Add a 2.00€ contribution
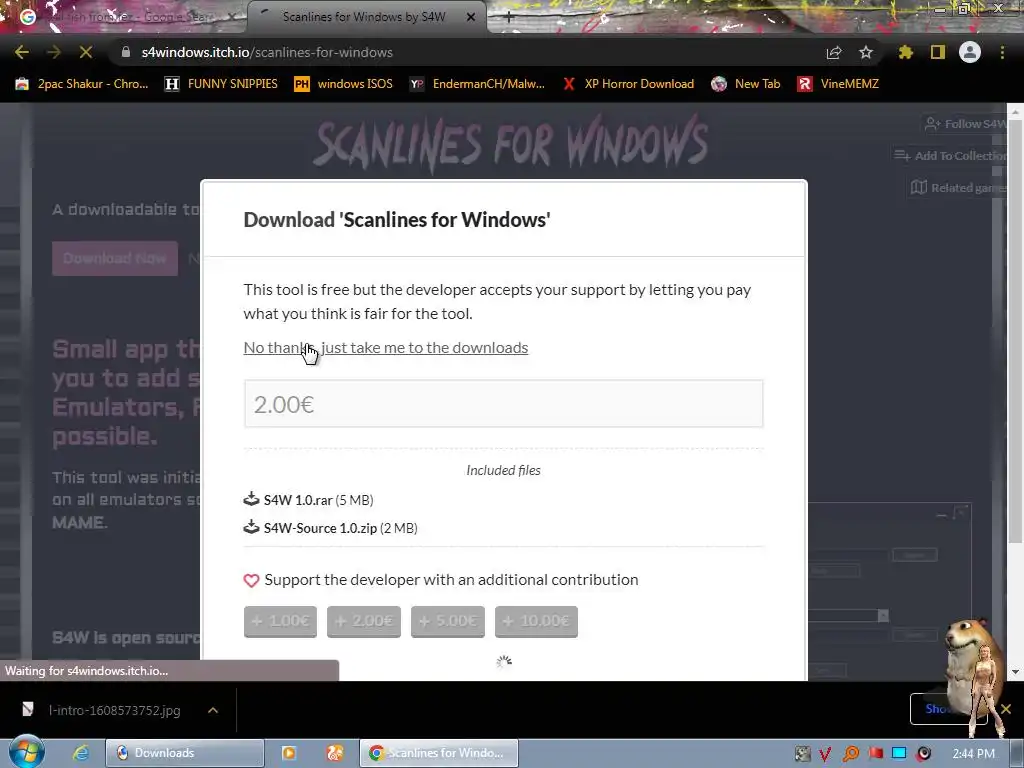The height and width of the screenshot is (768, 1024). (x=364, y=621)
